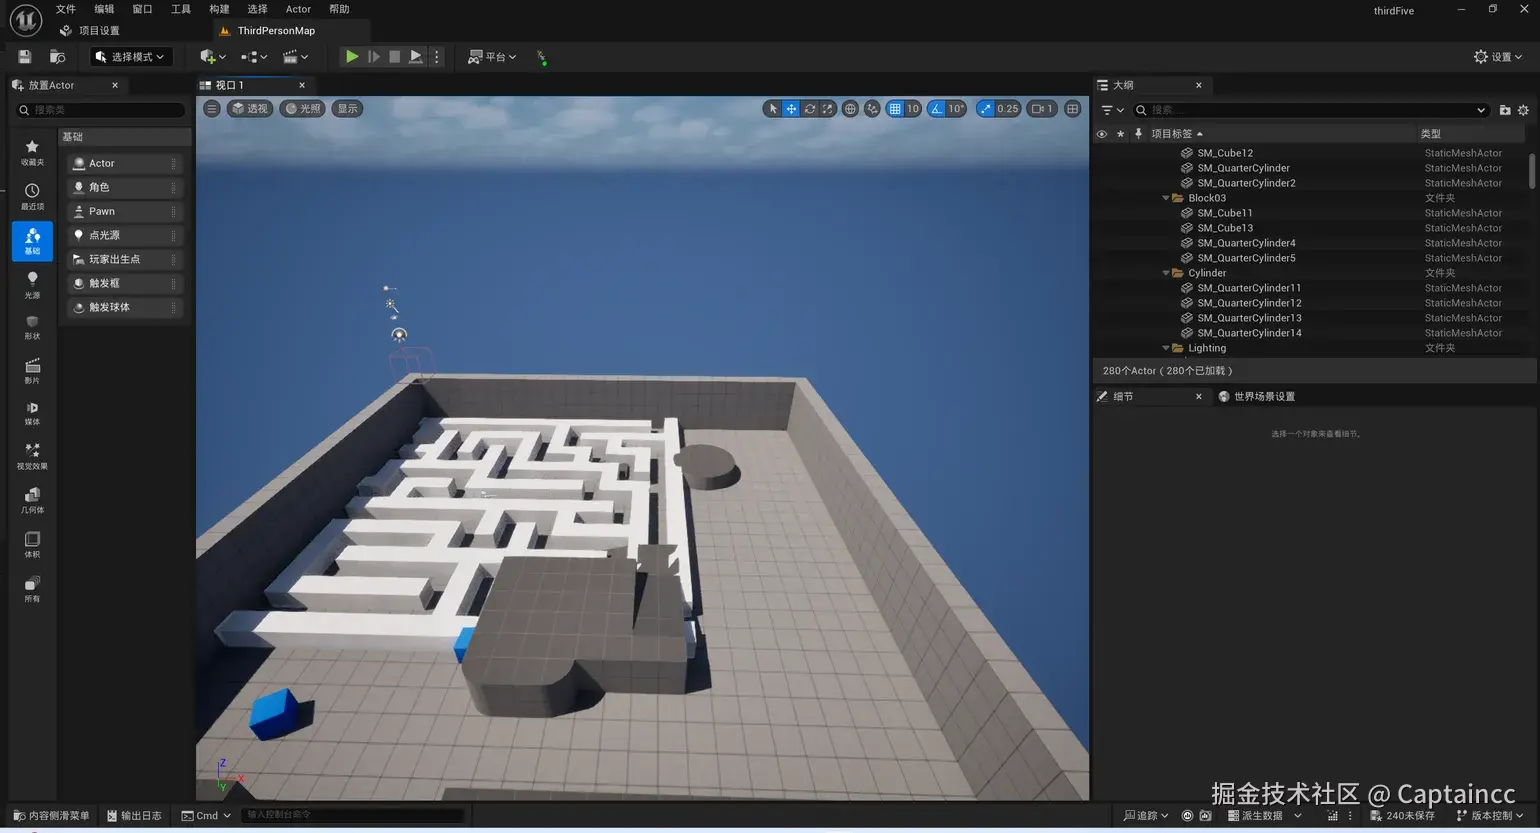This screenshot has height=833, width=1540.
Task: Open the 构建 menu
Action: tap(219, 9)
